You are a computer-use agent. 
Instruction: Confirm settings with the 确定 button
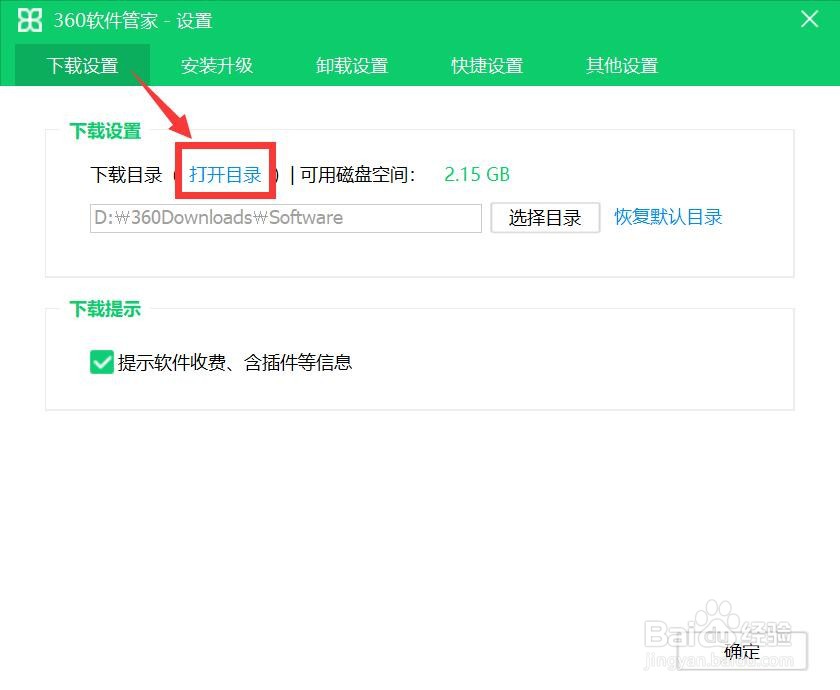point(741,651)
